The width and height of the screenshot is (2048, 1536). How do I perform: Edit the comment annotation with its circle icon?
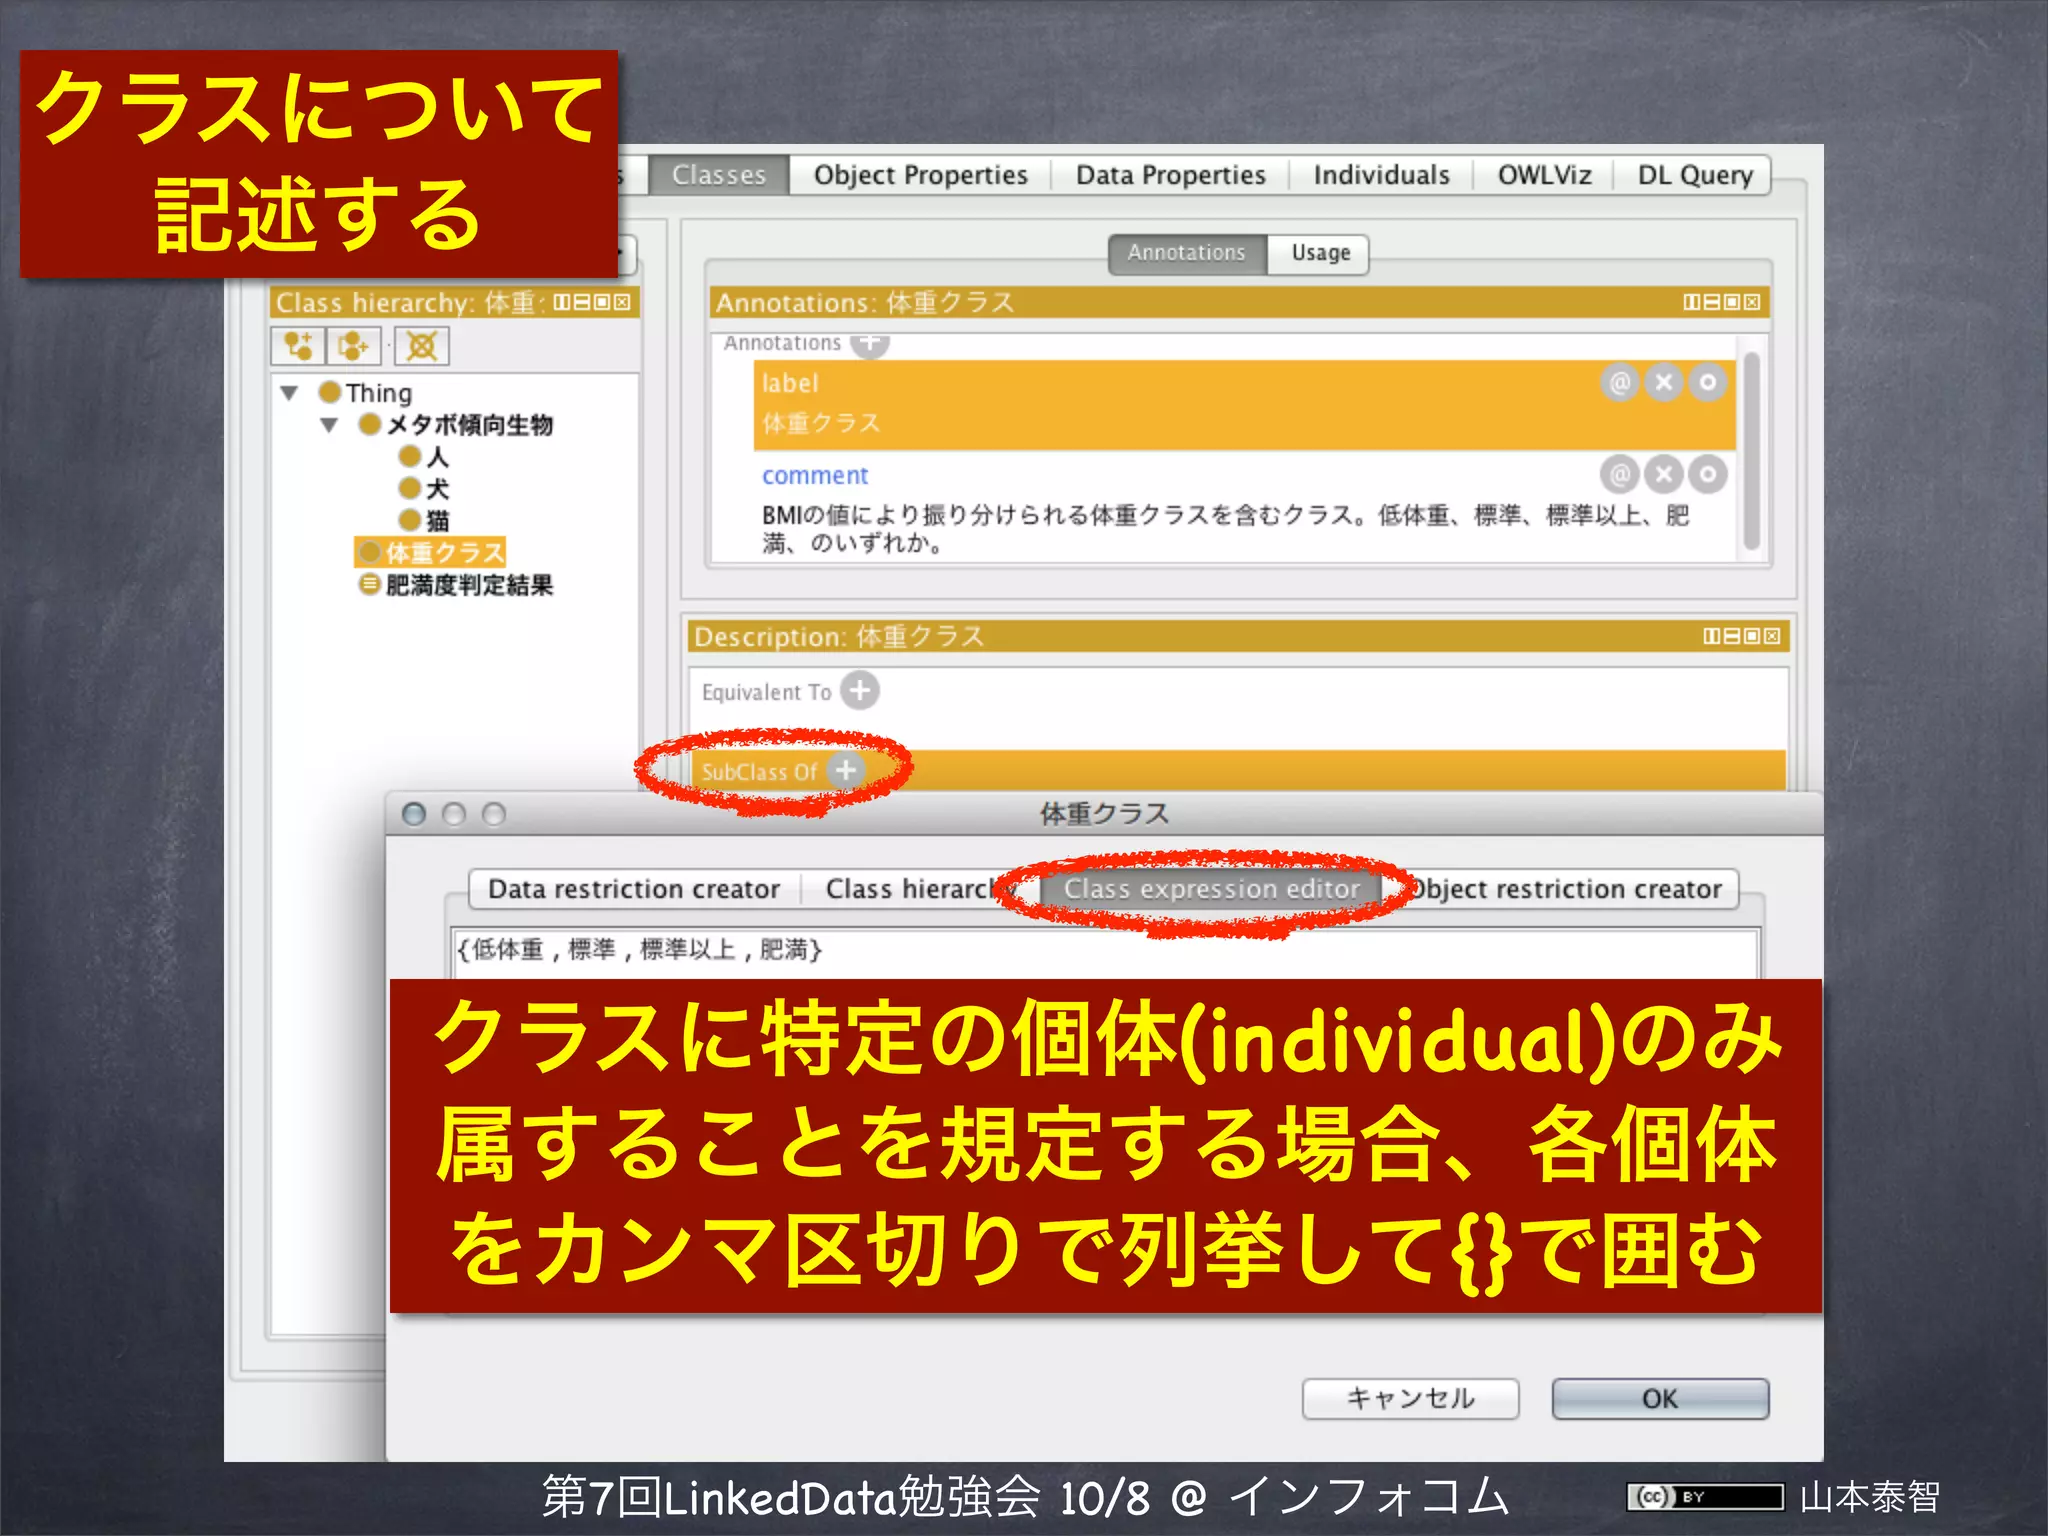[x=1708, y=474]
